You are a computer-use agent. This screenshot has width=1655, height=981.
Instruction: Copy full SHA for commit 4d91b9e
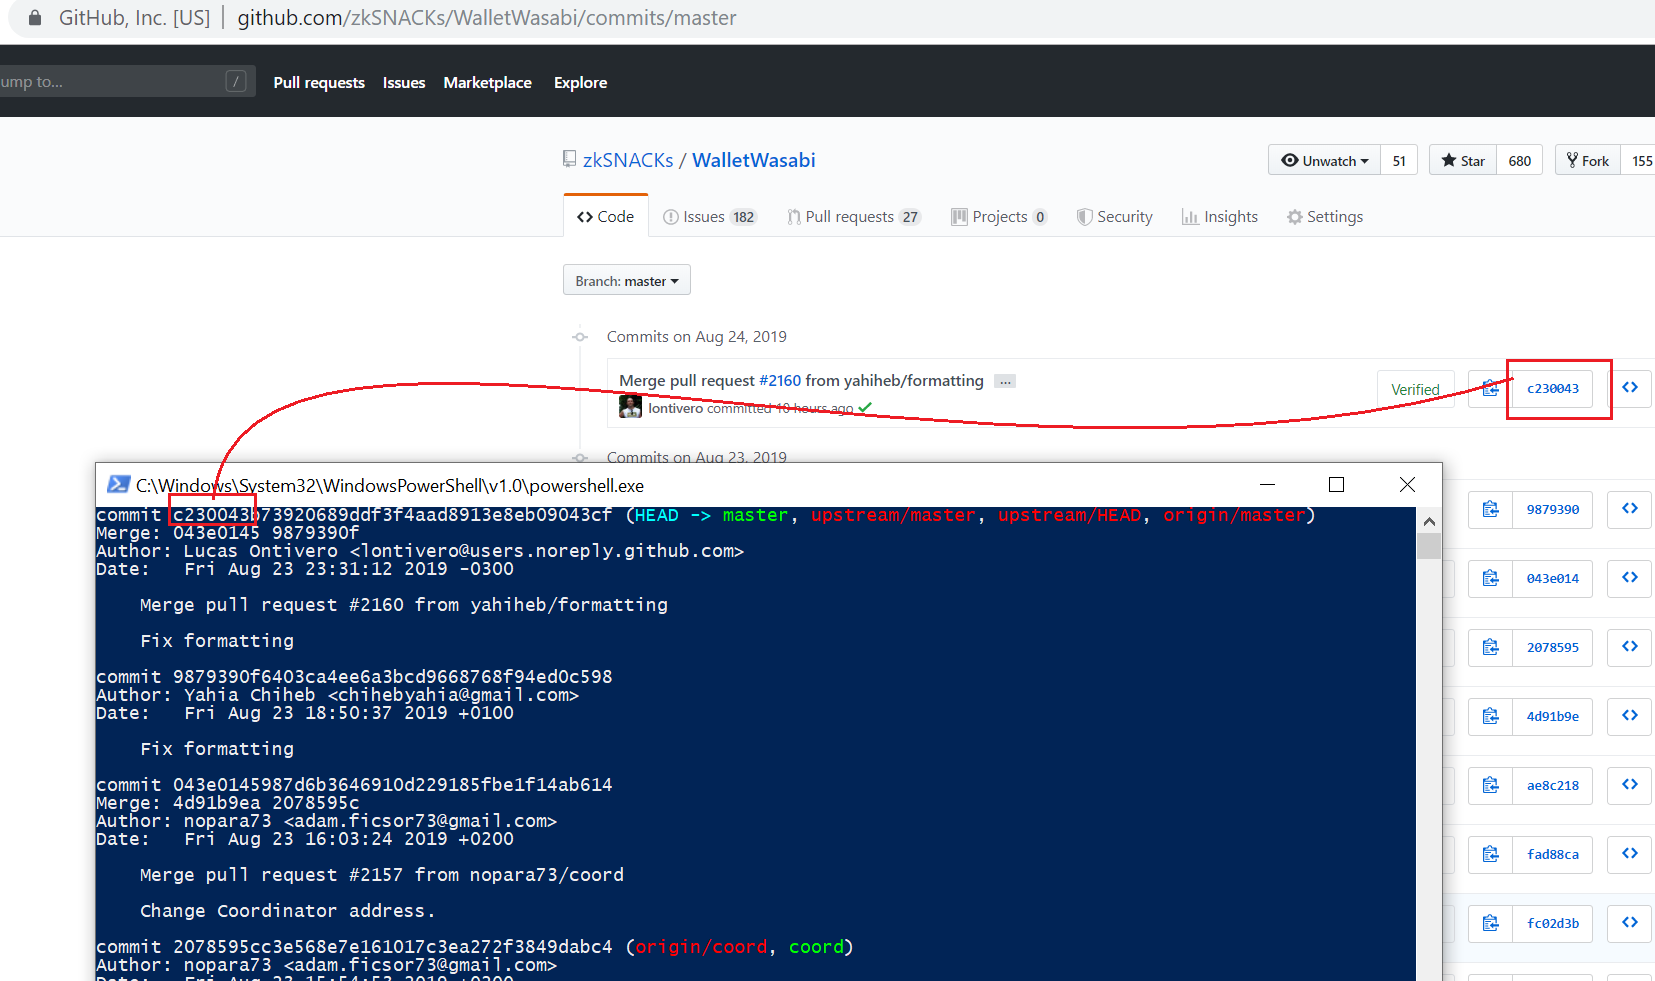(1490, 716)
